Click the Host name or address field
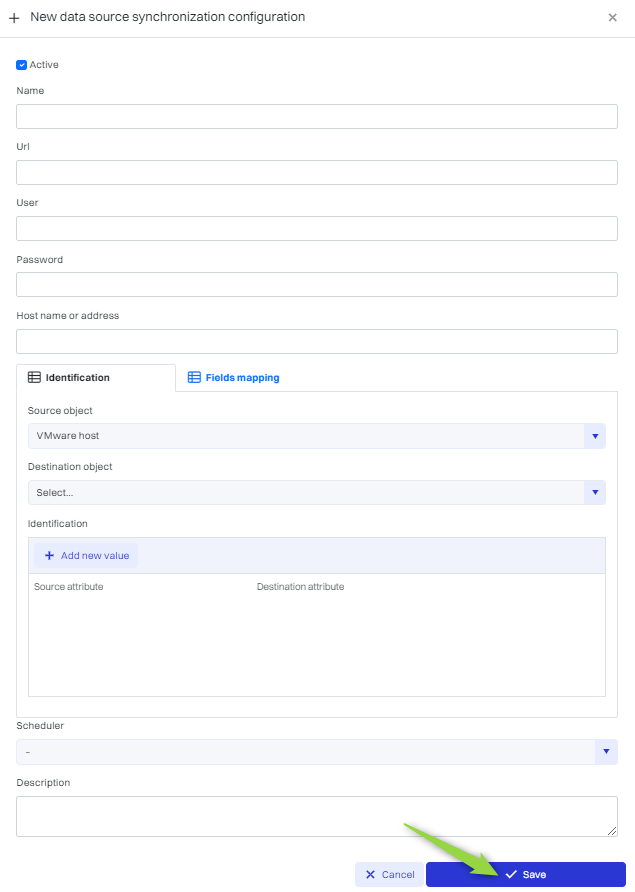 (316, 342)
